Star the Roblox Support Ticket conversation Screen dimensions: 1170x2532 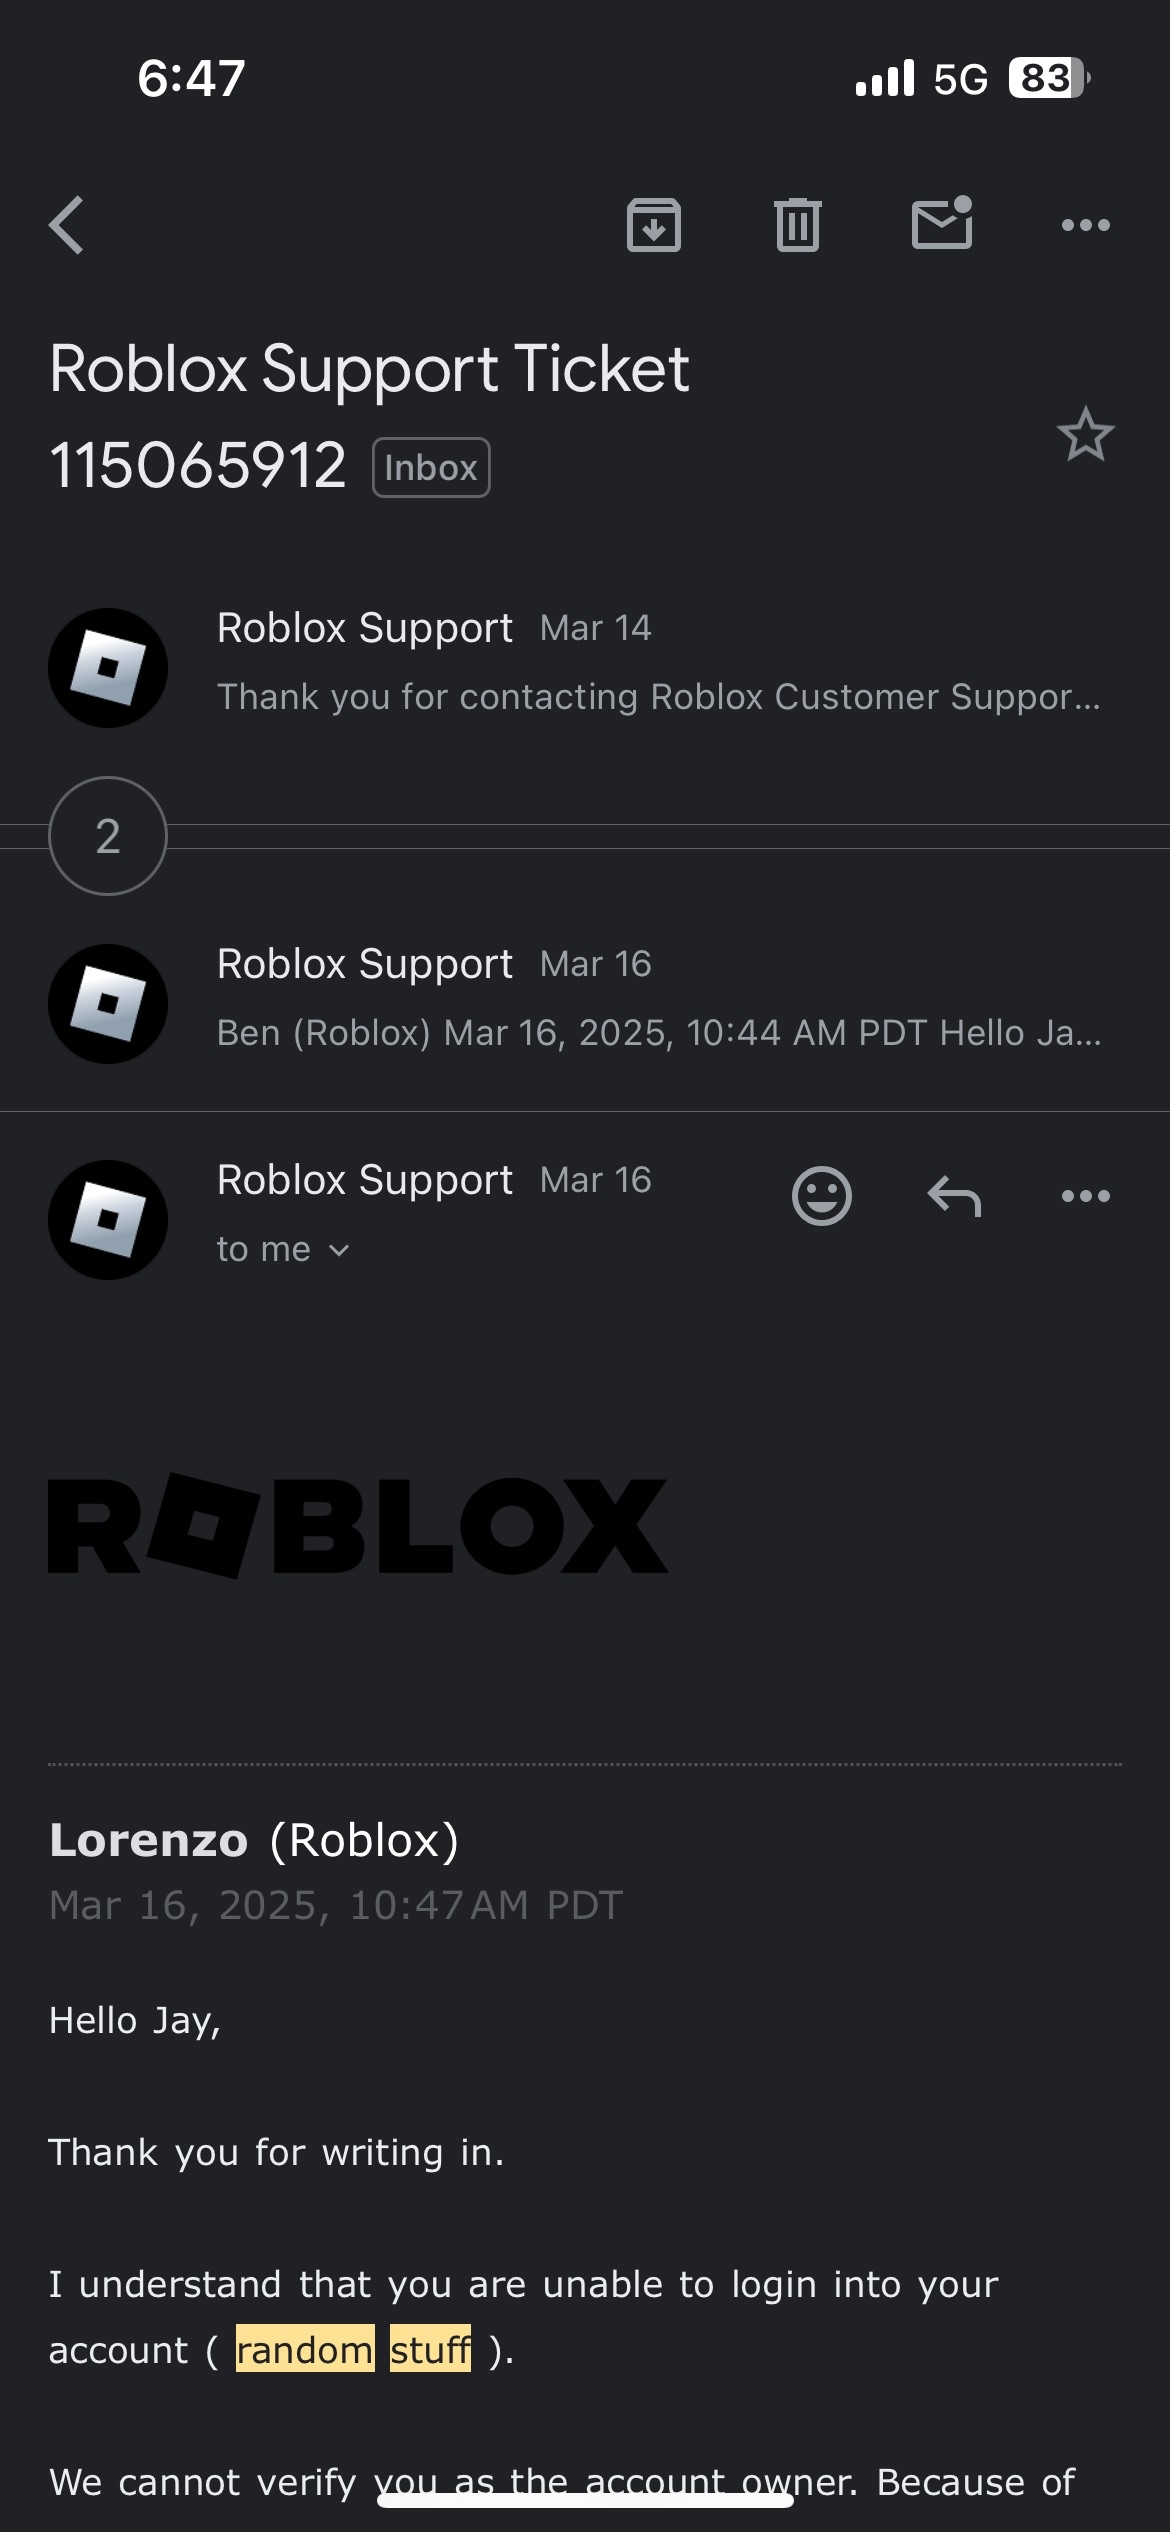pyautogui.click(x=1085, y=435)
